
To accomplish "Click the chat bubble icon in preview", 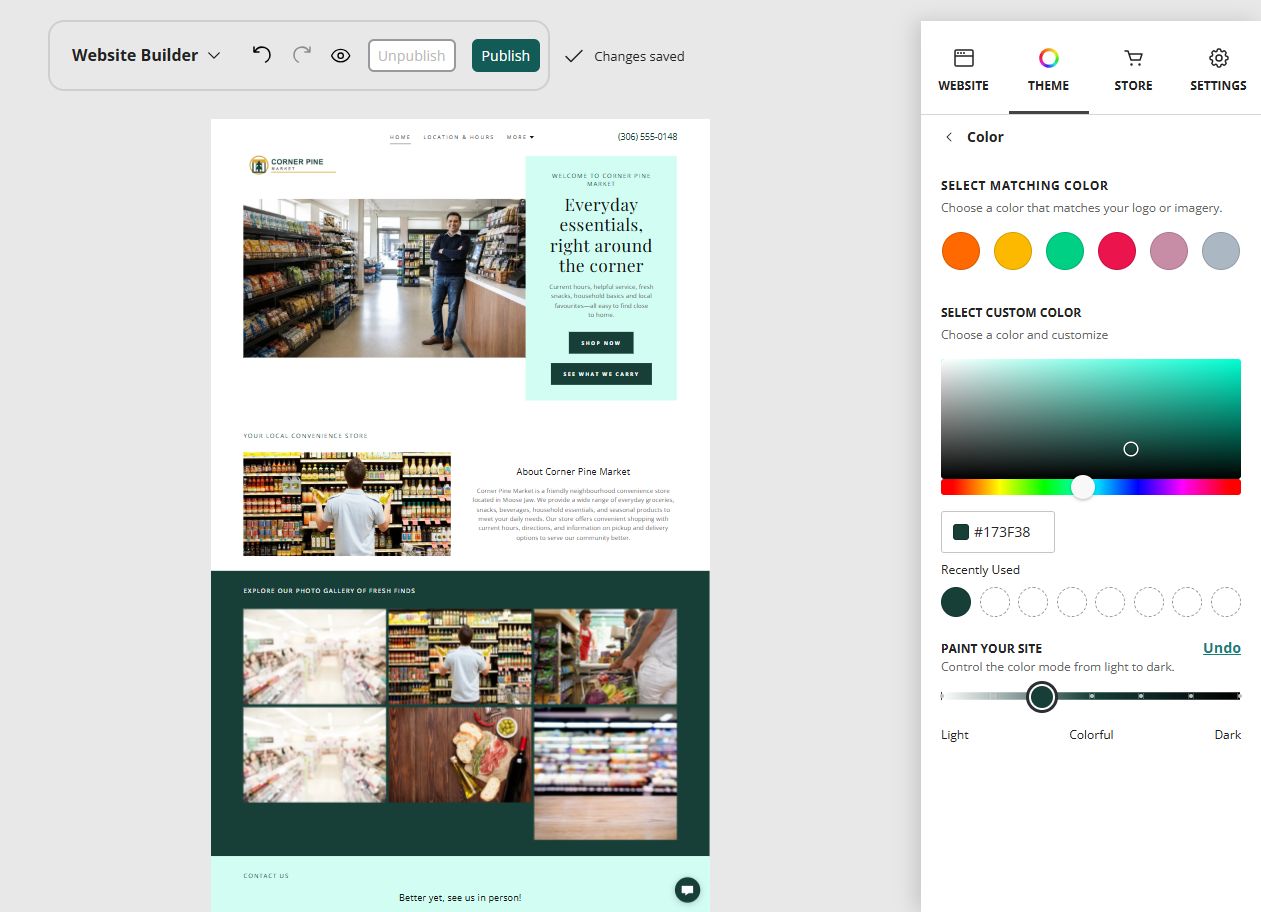I will pos(687,890).
